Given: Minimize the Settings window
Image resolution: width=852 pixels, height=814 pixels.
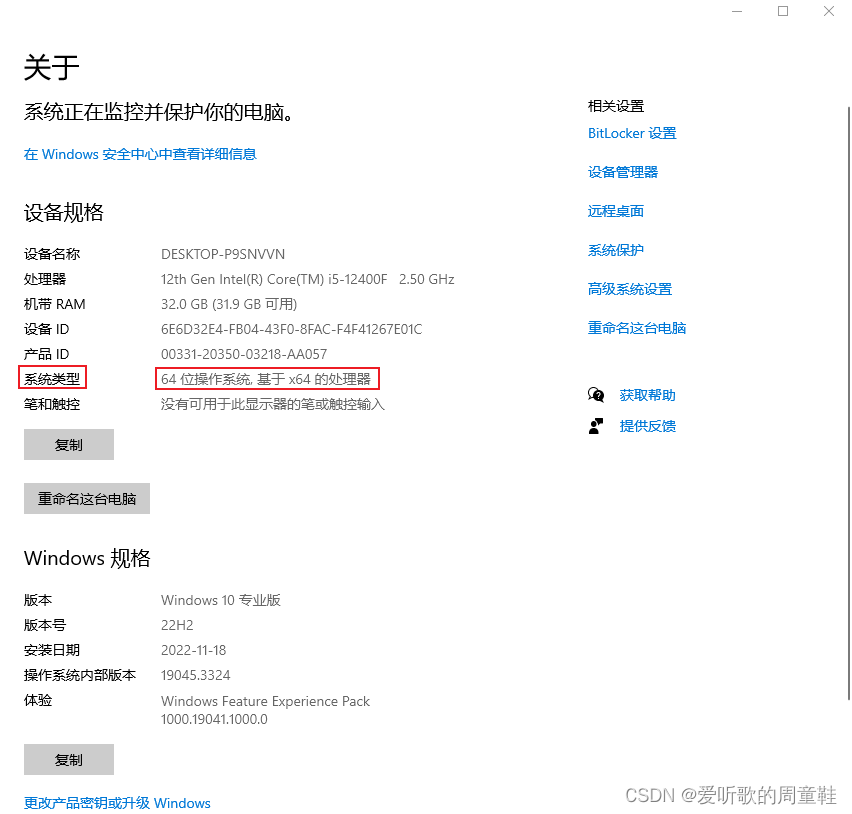Looking at the screenshot, I should point(737,11).
